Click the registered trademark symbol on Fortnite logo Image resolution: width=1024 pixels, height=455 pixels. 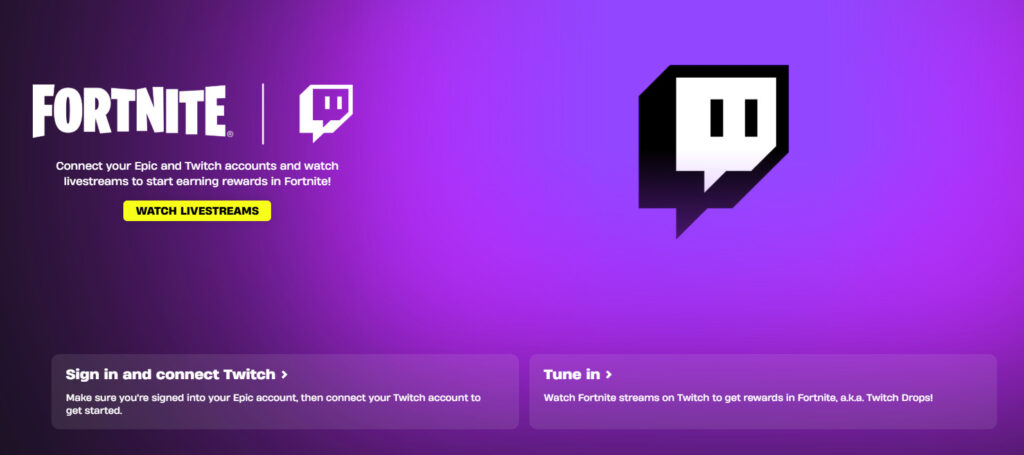click(229, 134)
